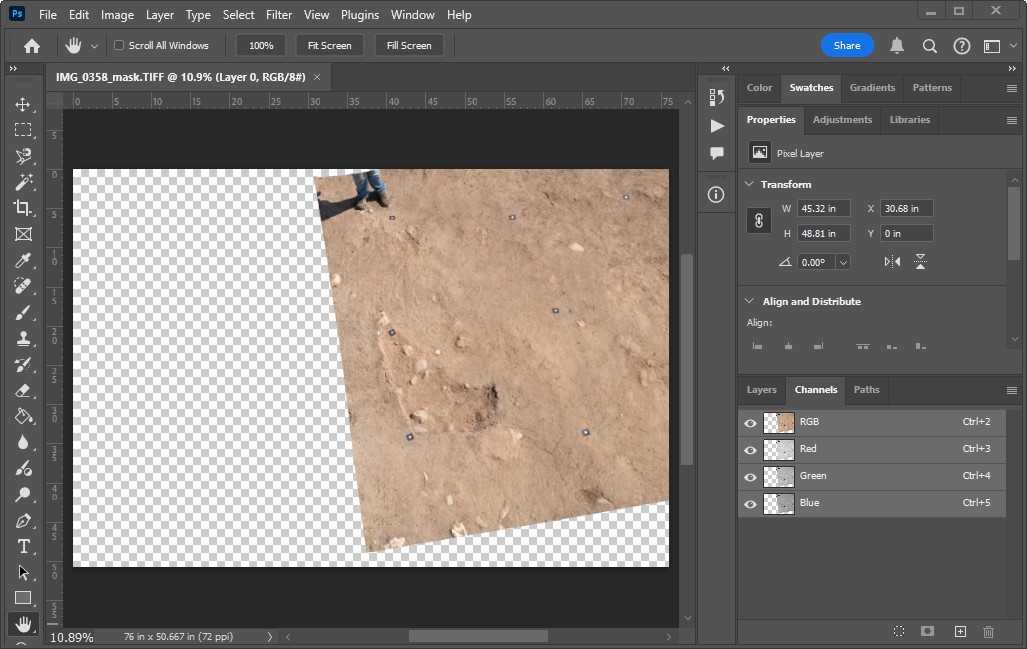Collapse the Transform section

pos(749,185)
